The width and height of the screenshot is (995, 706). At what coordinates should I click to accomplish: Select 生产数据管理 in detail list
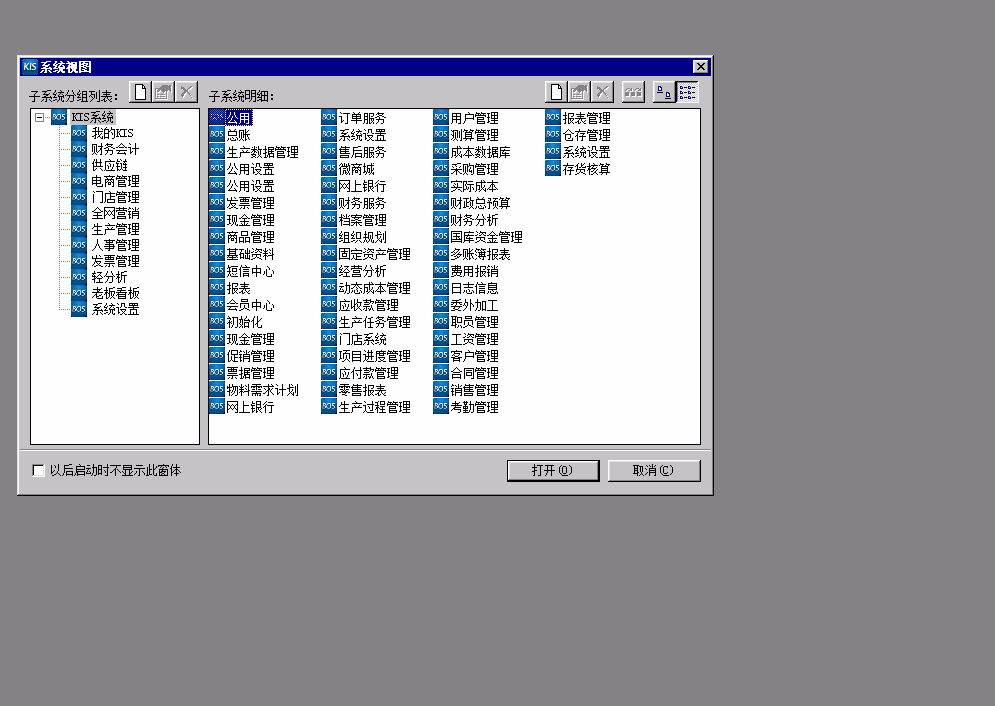pos(262,152)
